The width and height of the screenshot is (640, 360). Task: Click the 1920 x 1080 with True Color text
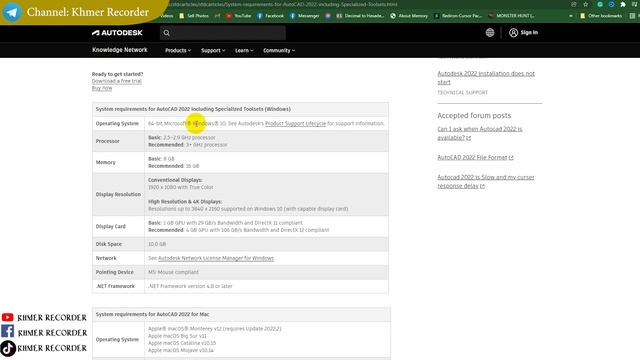click(x=180, y=187)
